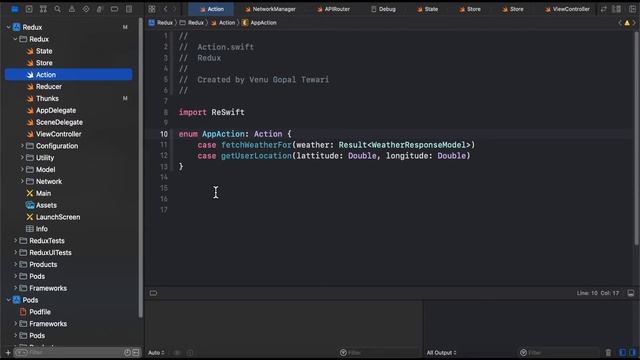The image size is (640, 360).
Task: Collapse the Pods project
Action: pyautogui.click(x=9, y=300)
